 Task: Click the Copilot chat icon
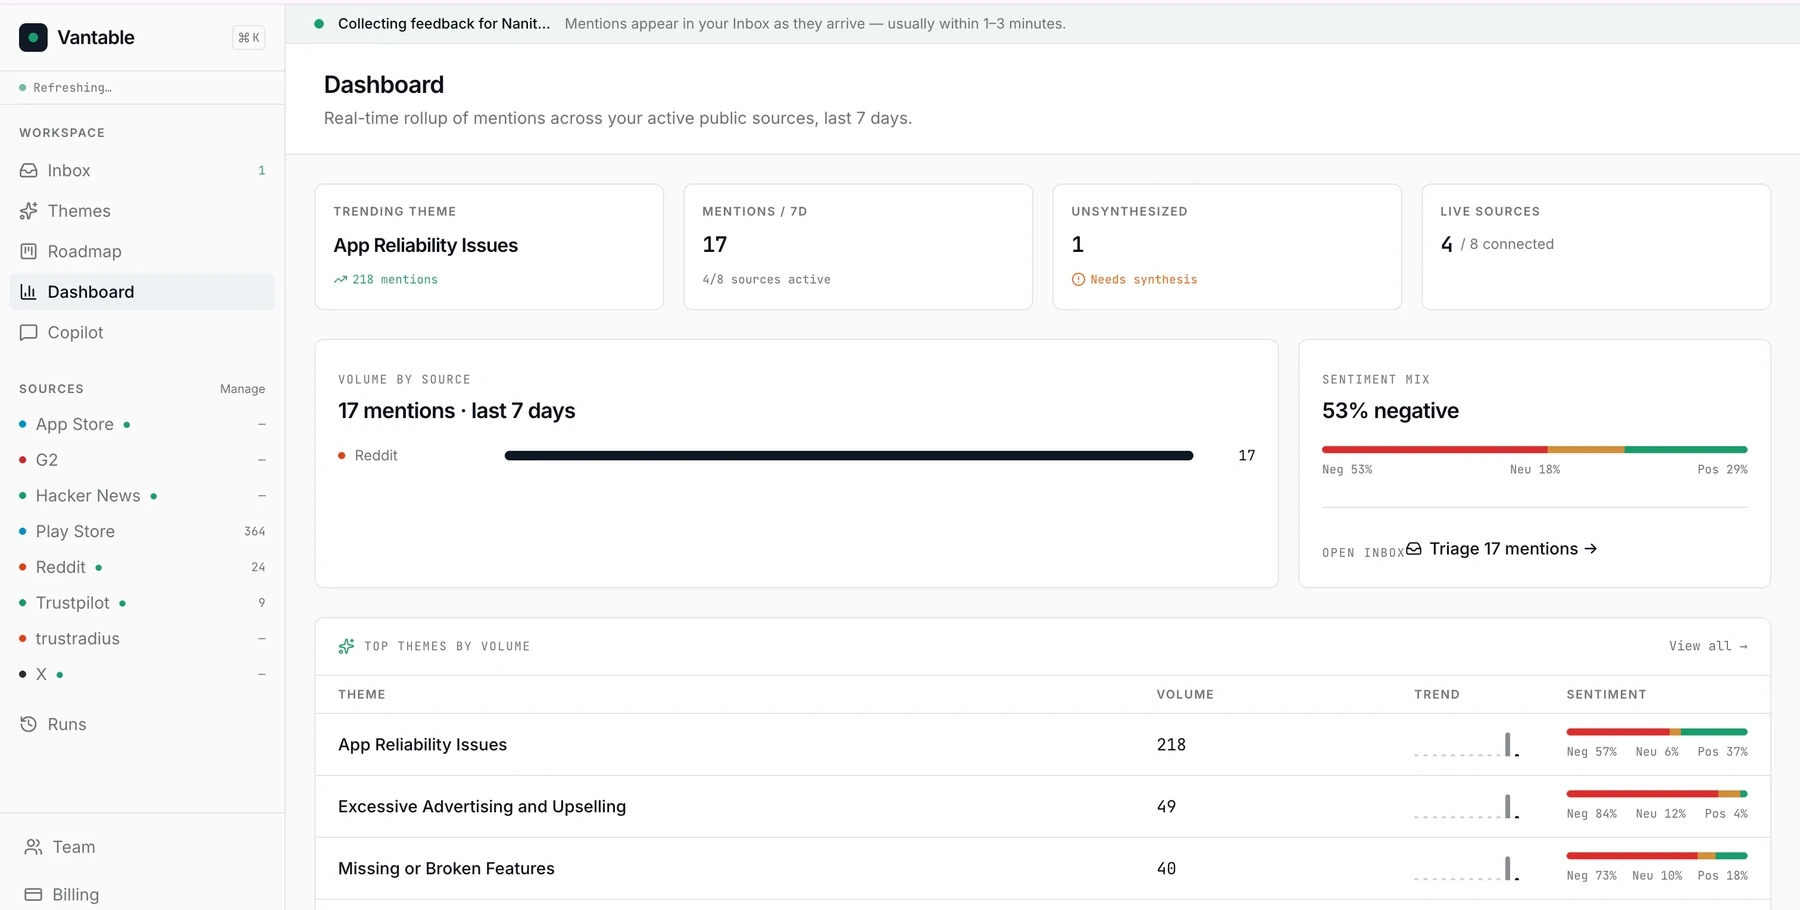coord(29,332)
